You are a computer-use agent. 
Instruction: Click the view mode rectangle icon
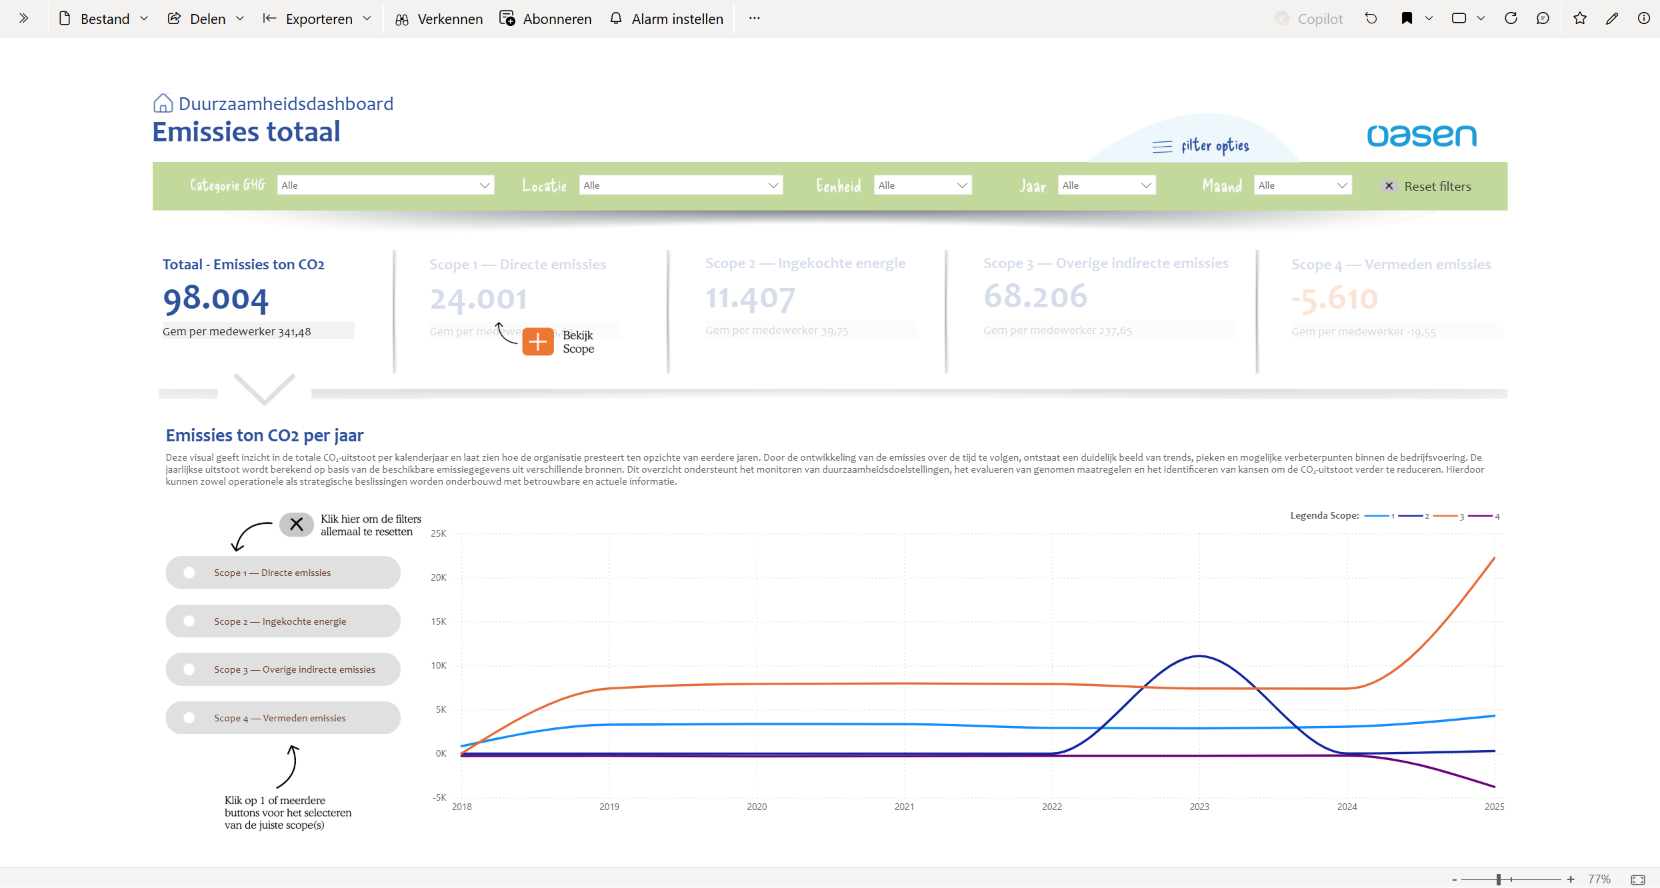(x=1459, y=18)
